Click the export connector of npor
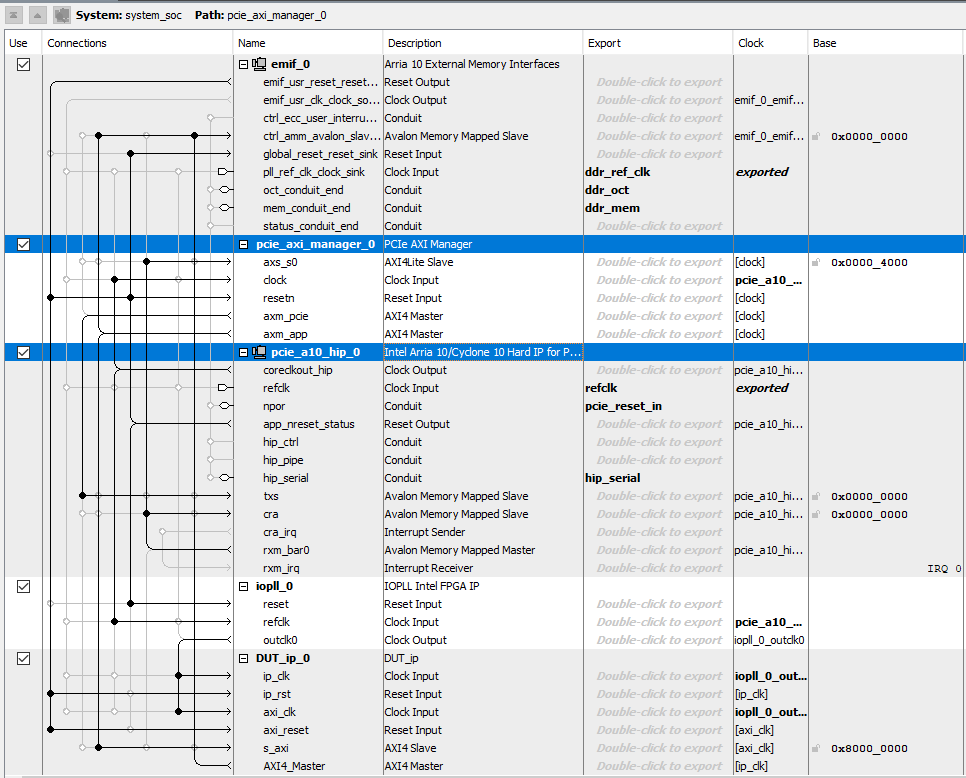 (x=224, y=406)
